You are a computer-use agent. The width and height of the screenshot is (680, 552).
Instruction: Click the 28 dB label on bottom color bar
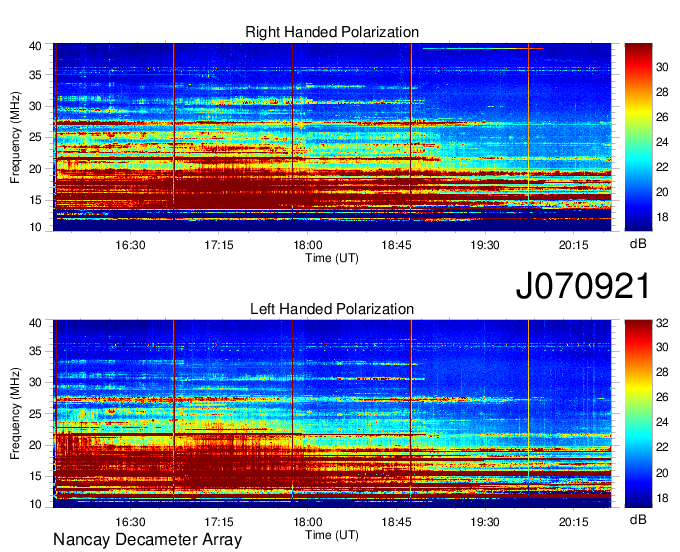click(662, 372)
